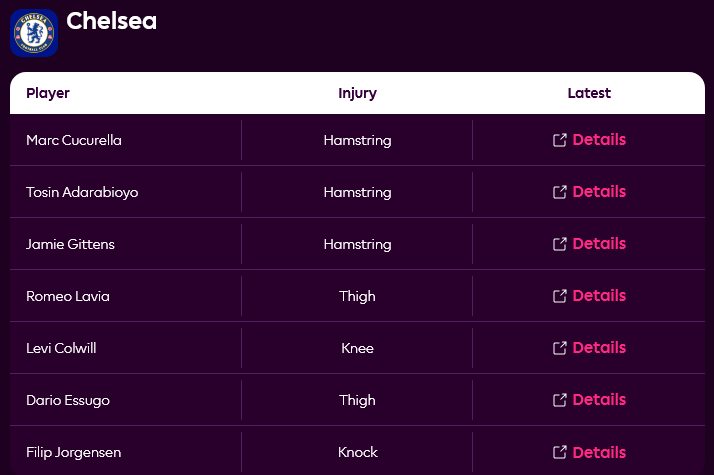The width and height of the screenshot is (714, 475).
Task: Click external link icon for Marc Cucurella
Action: click(560, 140)
